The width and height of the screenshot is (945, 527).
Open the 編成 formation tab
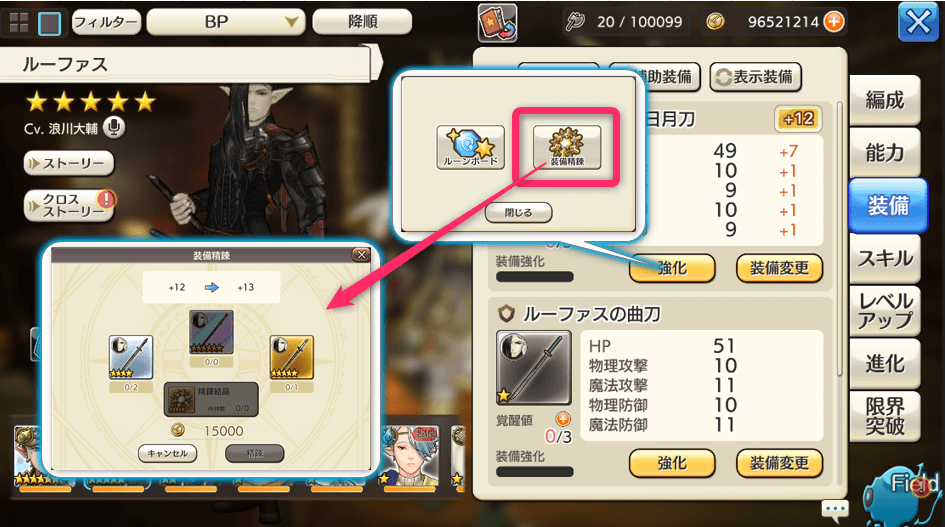pyautogui.click(x=885, y=100)
